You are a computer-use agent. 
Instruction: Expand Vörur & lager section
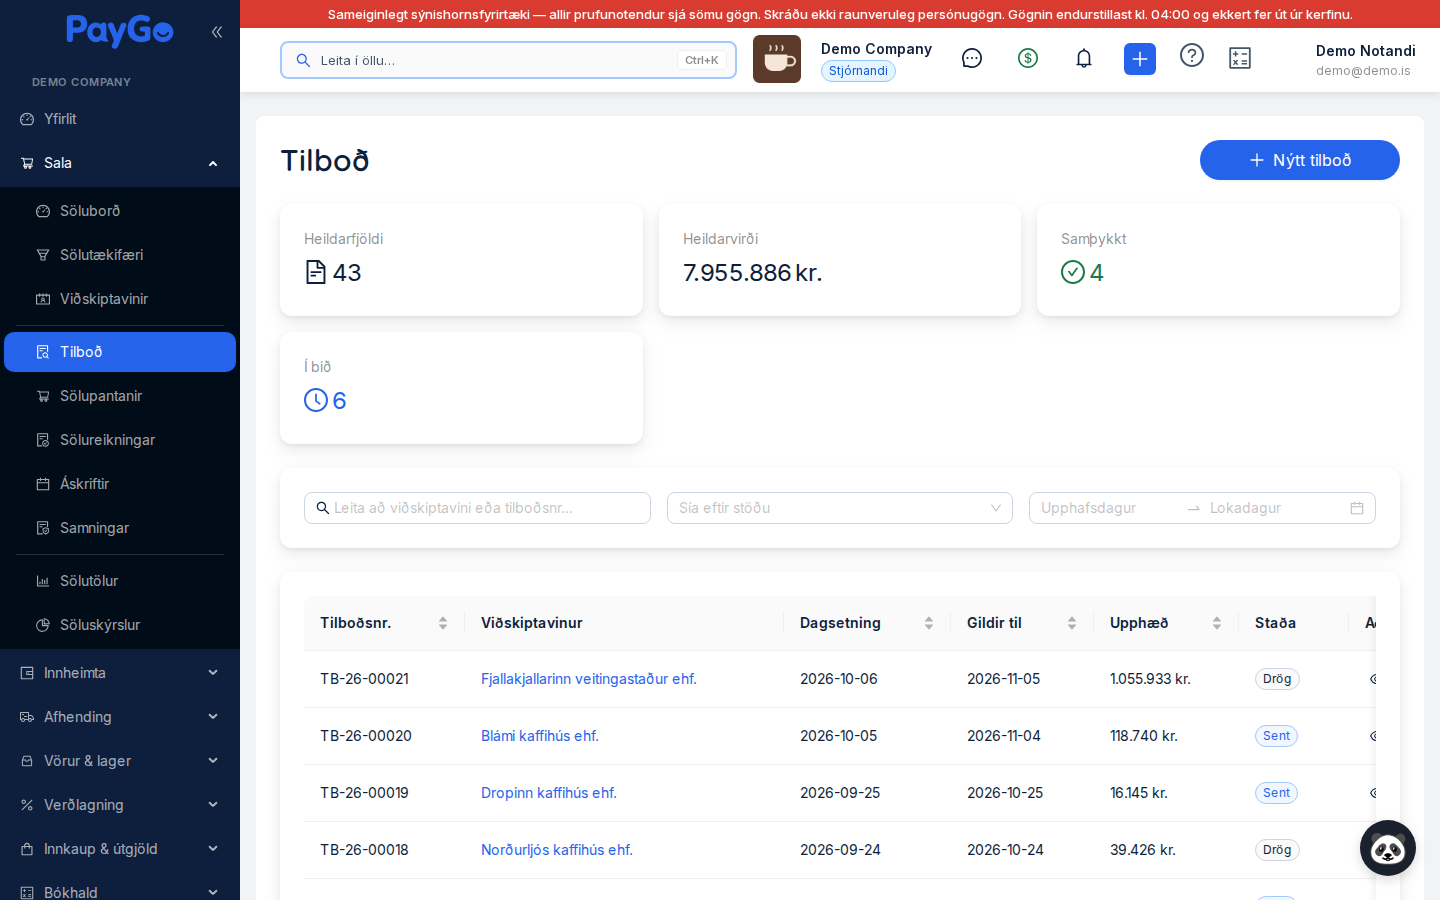pos(120,761)
